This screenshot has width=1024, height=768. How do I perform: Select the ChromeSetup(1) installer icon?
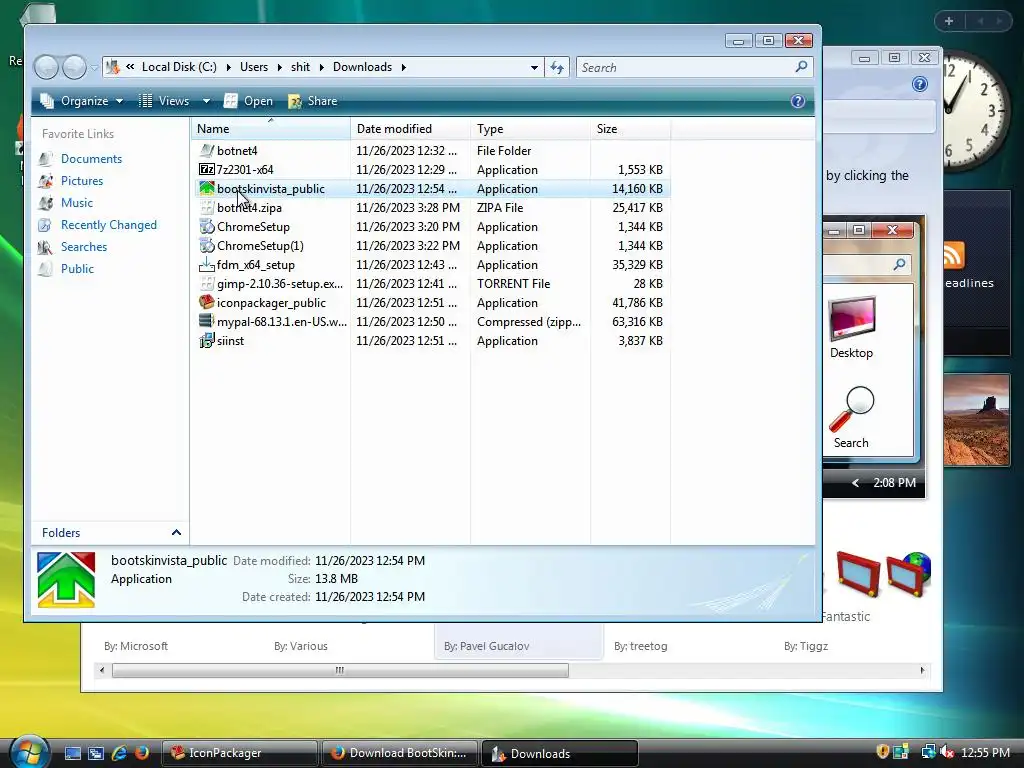[x=207, y=246]
